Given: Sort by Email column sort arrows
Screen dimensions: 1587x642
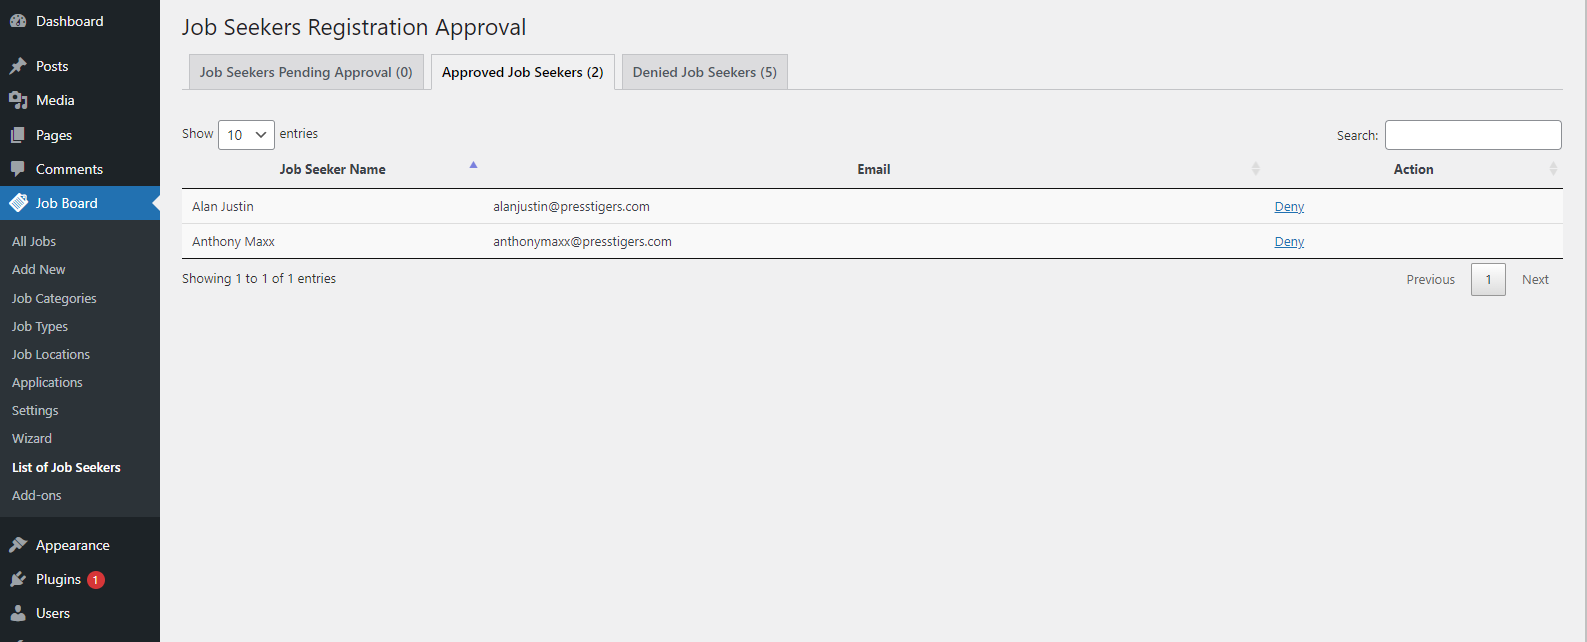Looking at the screenshot, I should click(1255, 169).
